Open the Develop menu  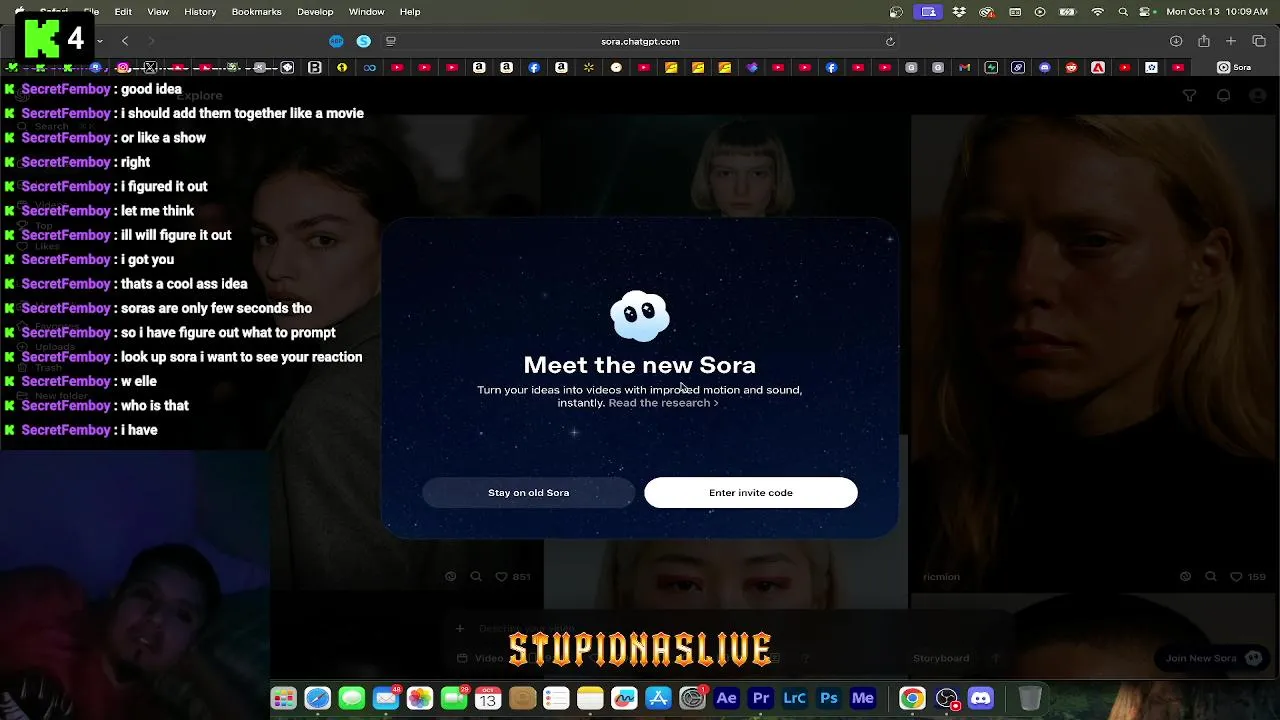(315, 12)
